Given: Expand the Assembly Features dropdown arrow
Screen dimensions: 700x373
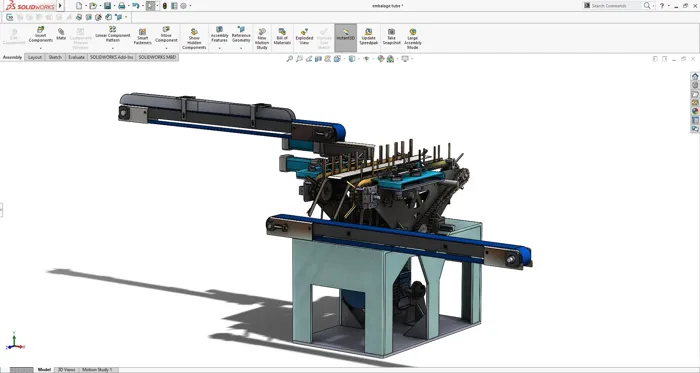Looking at the screenshot, I should point(219,48).
